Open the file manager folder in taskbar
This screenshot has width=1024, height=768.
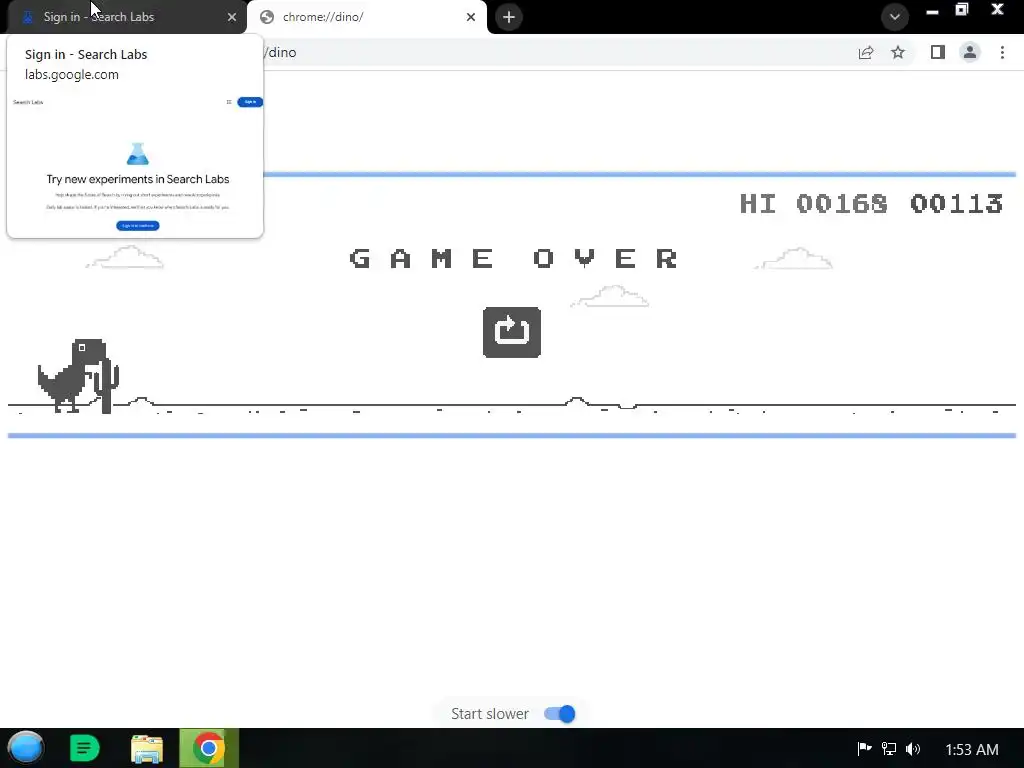(x=147, y=748)
